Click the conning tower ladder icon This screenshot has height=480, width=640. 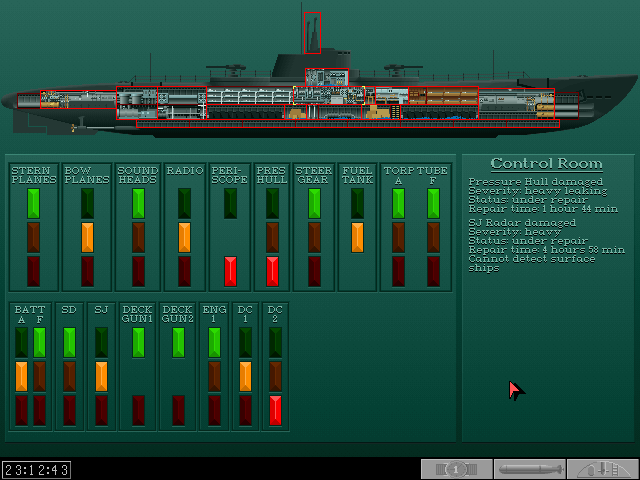coord(602,469)
